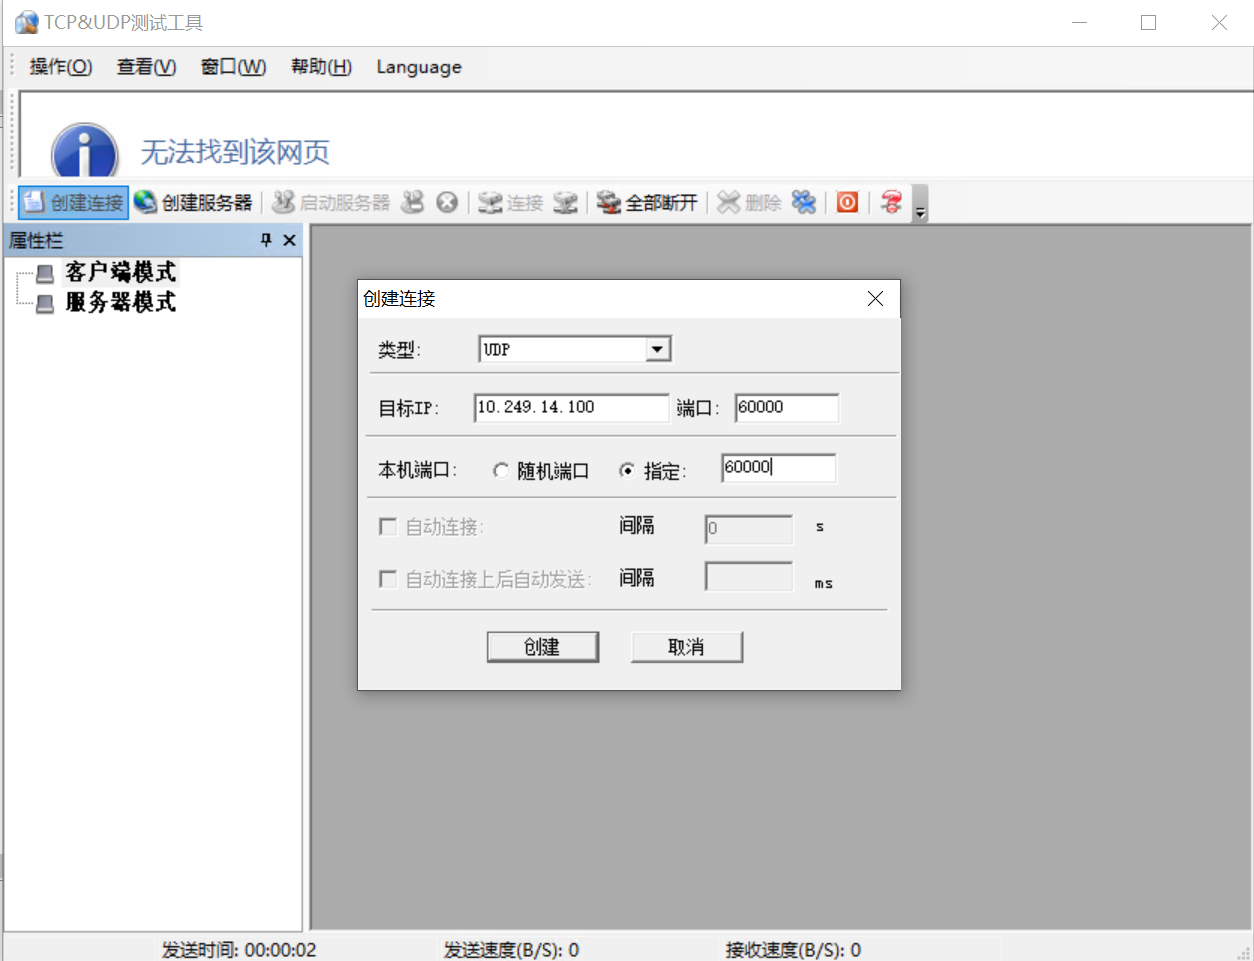1254x961 pixels.
Task: Open the Language menu
Action: coord(419,67)
